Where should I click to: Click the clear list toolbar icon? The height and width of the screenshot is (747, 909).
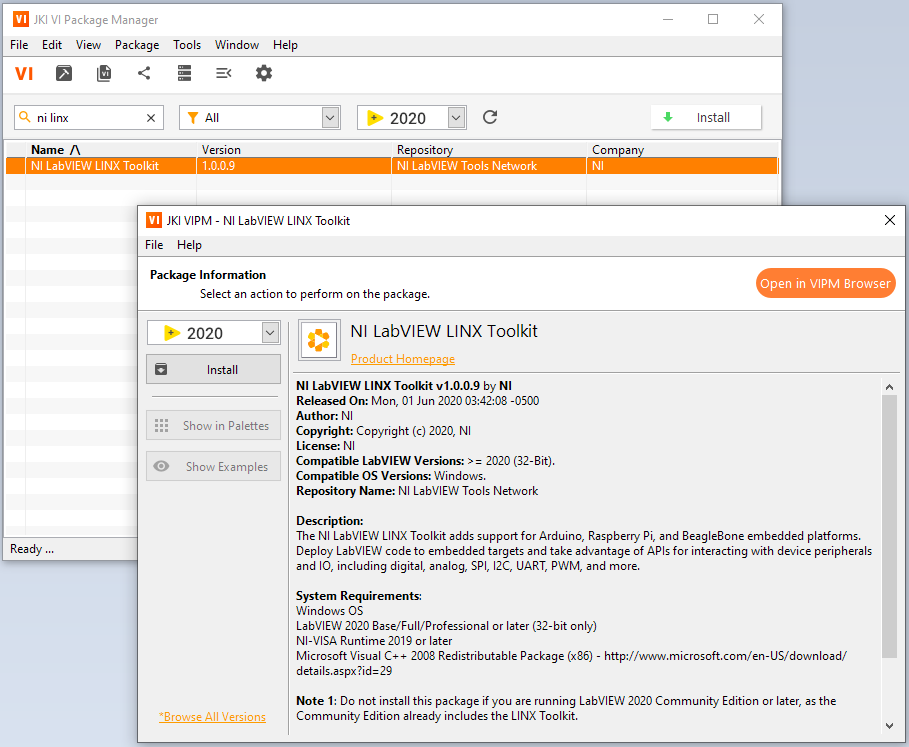pyautogui.click(x=224, y=73)
